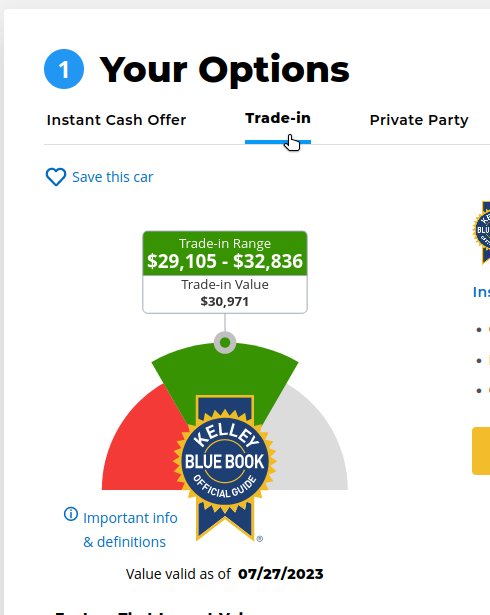Select the Trade-in tab

coord(278,118)
